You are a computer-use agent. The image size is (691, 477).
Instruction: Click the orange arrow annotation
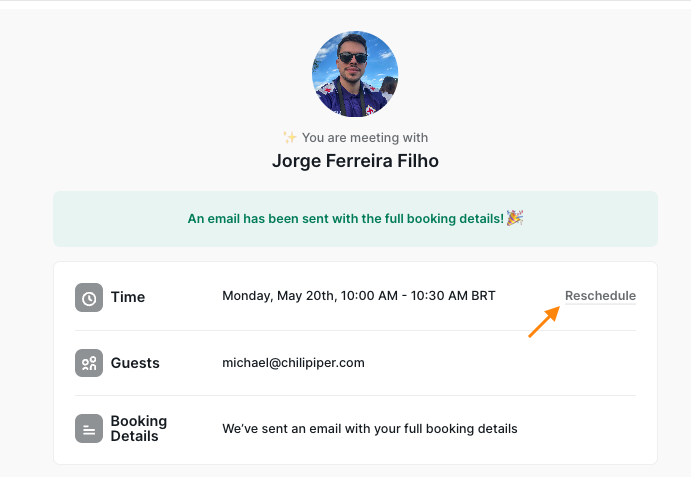544,322
